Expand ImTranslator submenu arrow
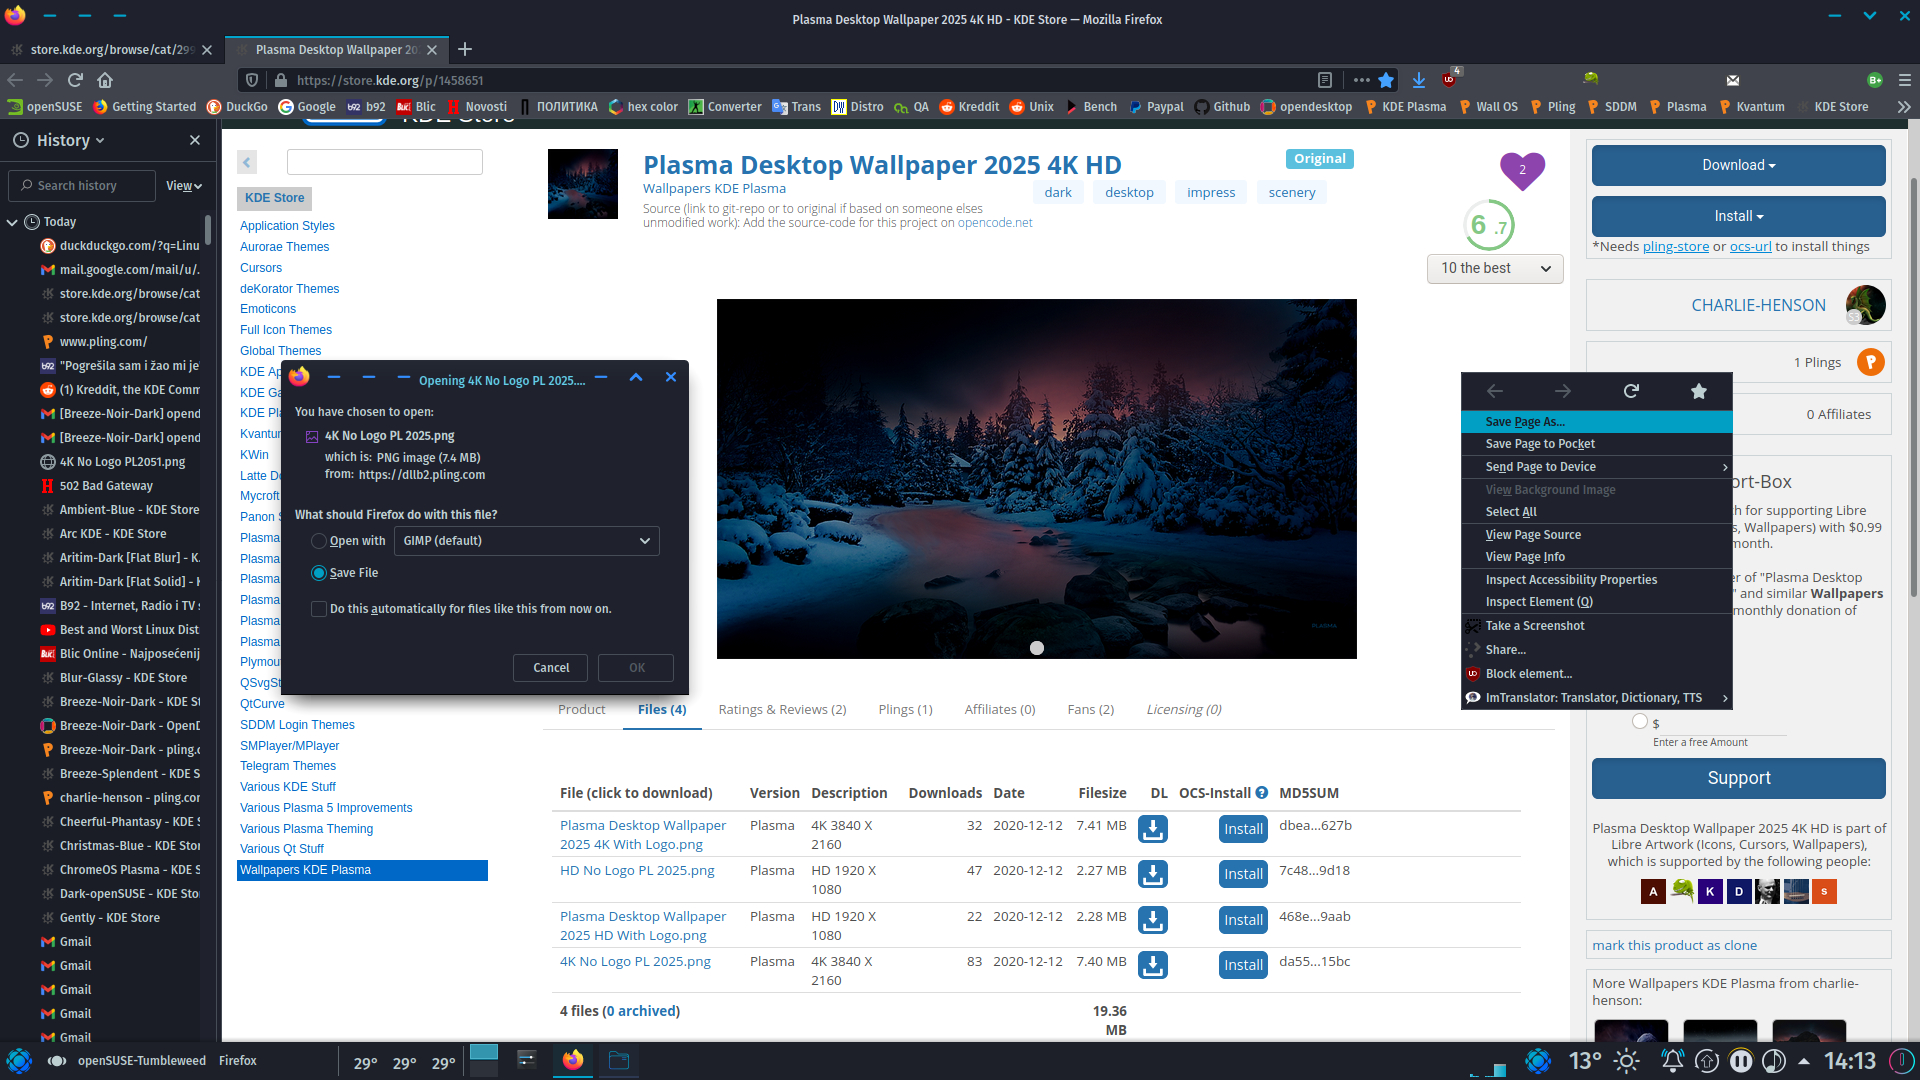1920x1080 pixels. [1725, 698]
